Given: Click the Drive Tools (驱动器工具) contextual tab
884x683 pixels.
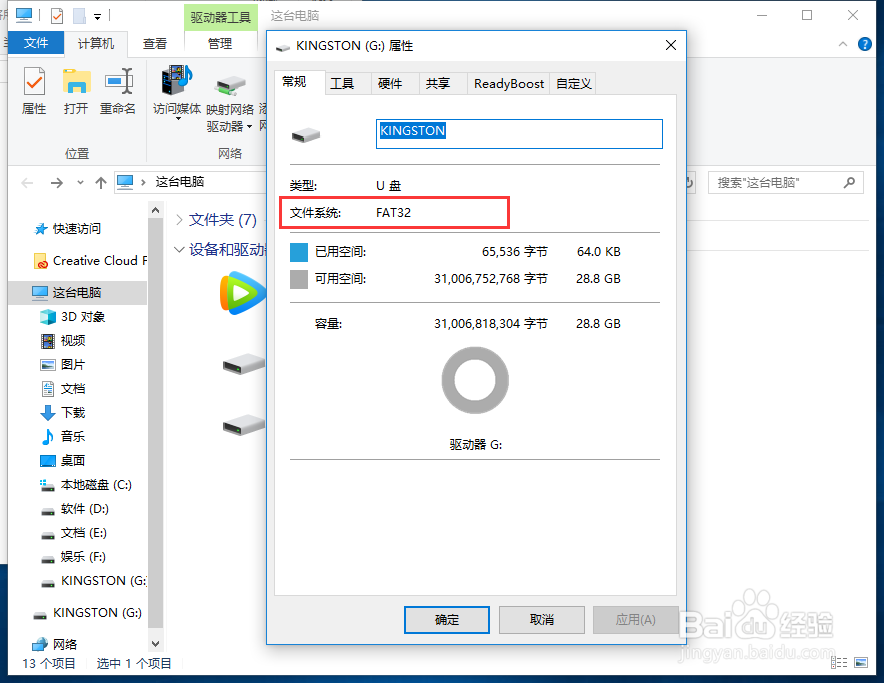Looking at the screenshot, I should click(220, 17).
